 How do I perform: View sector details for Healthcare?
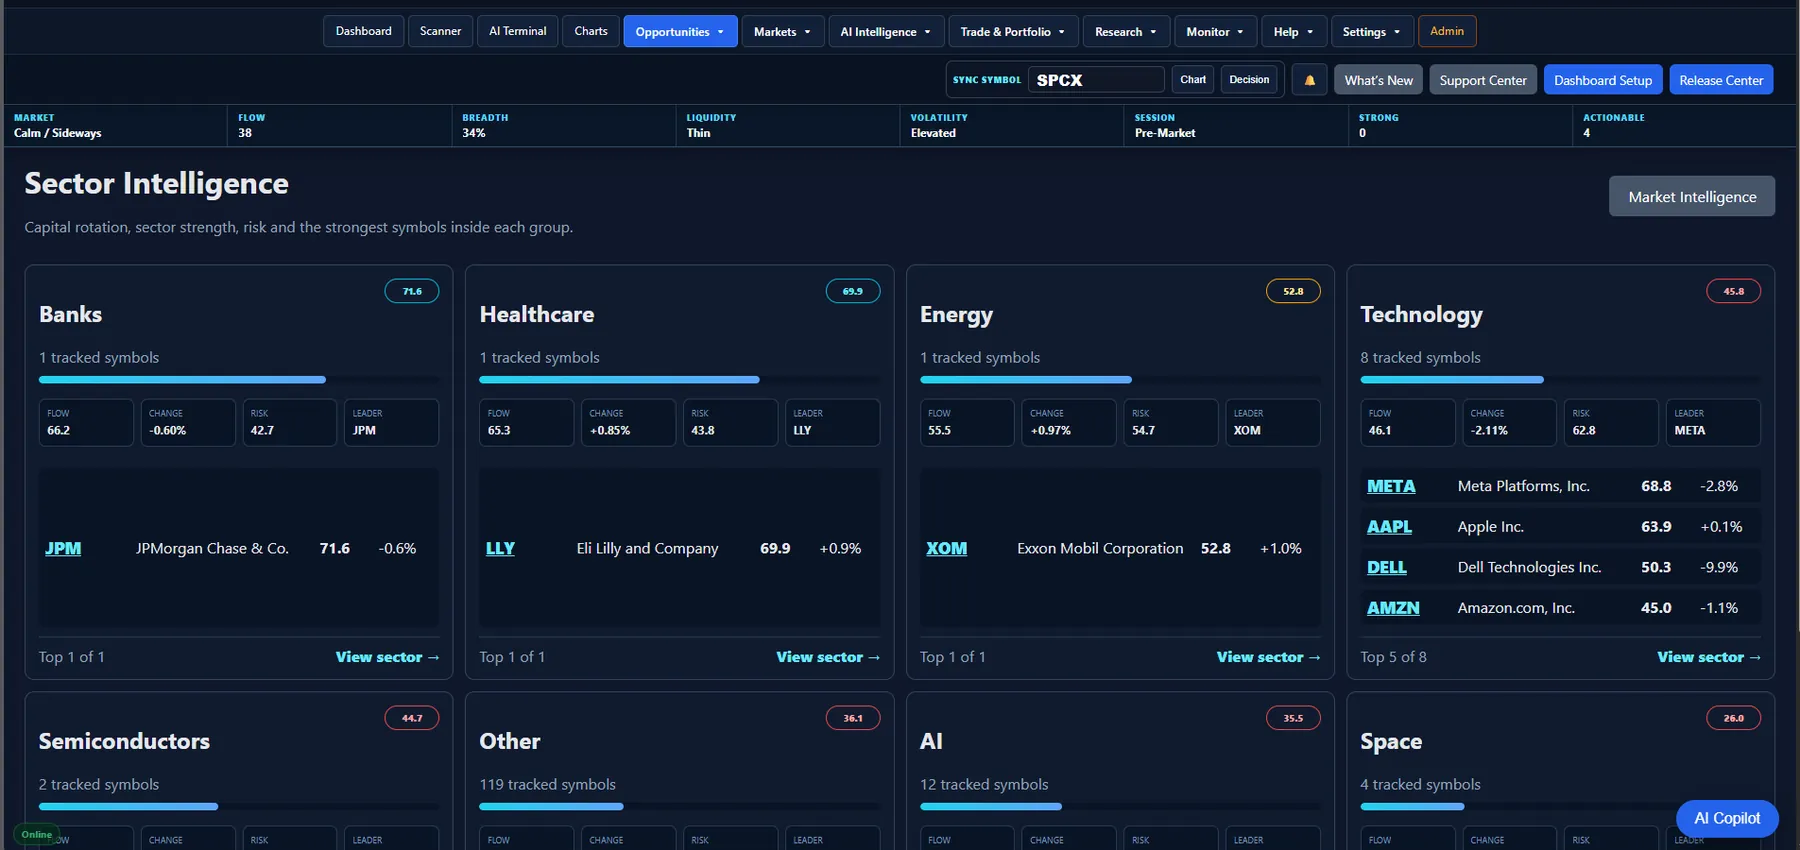click(x=828, y=657)
